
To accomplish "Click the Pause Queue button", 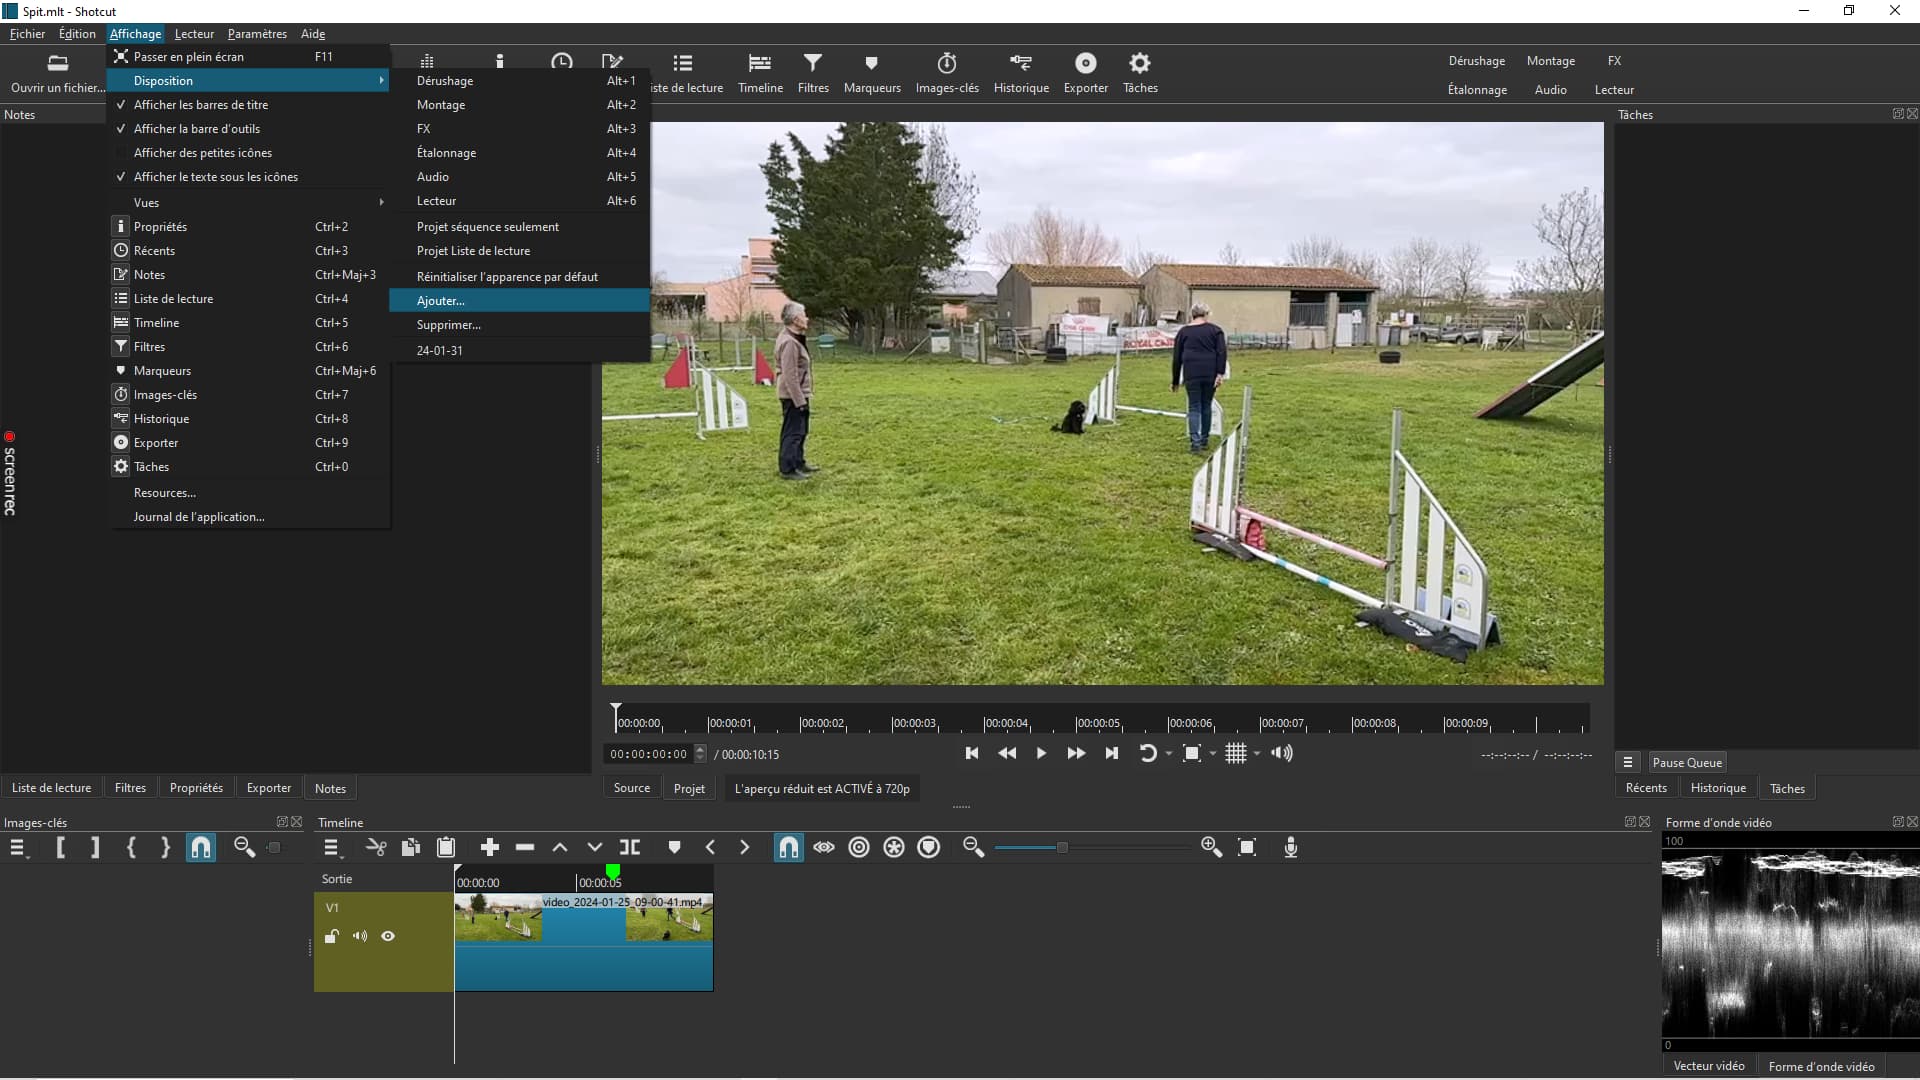I will [1687, 763].
